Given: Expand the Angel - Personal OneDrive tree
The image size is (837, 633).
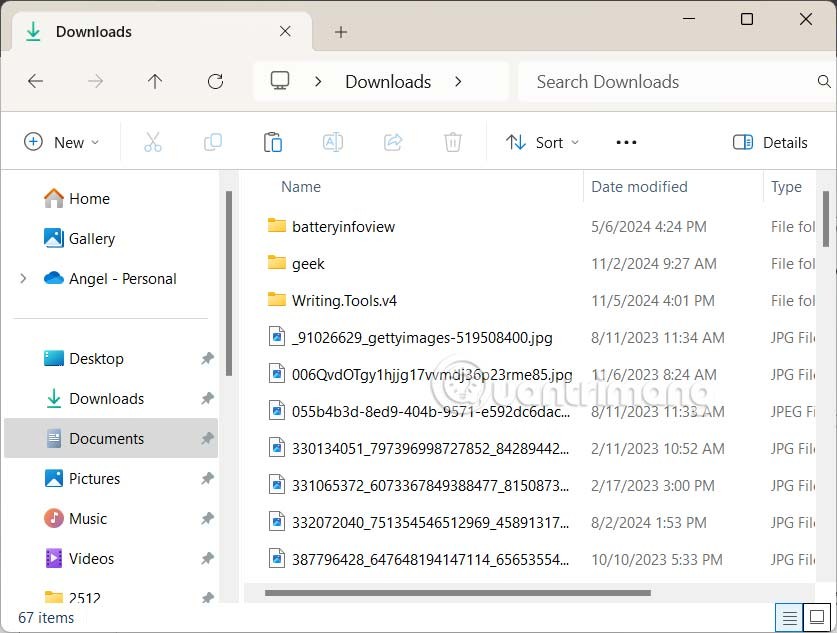Looking at the screenshot, I should pyautogui.click(x=23, y=279).
